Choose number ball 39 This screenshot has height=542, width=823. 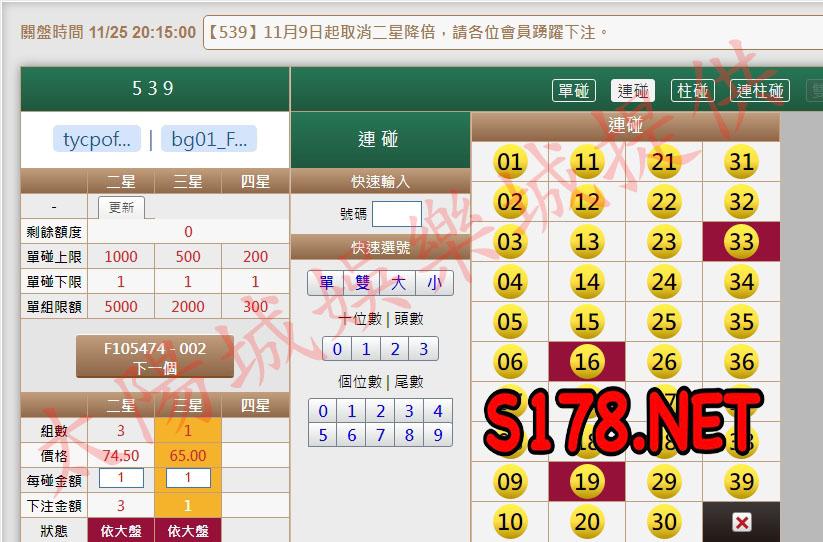tap(741, 481)
